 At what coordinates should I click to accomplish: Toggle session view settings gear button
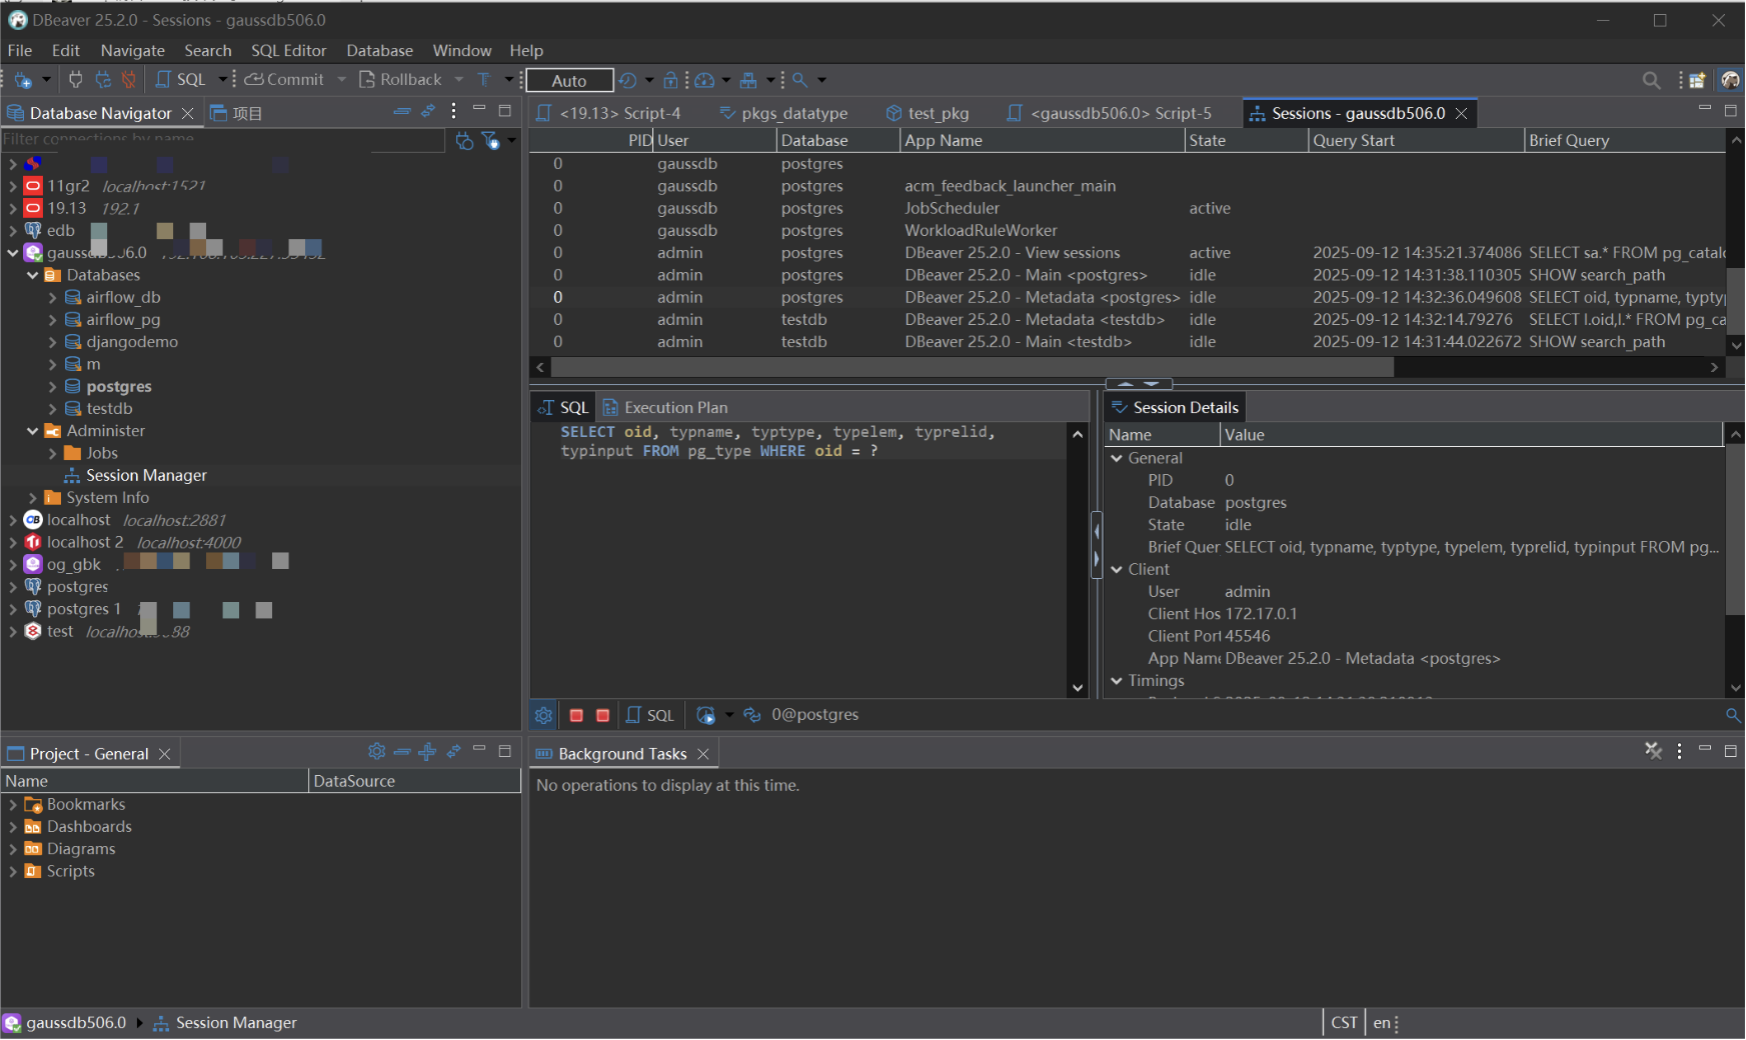click(543, 715)
